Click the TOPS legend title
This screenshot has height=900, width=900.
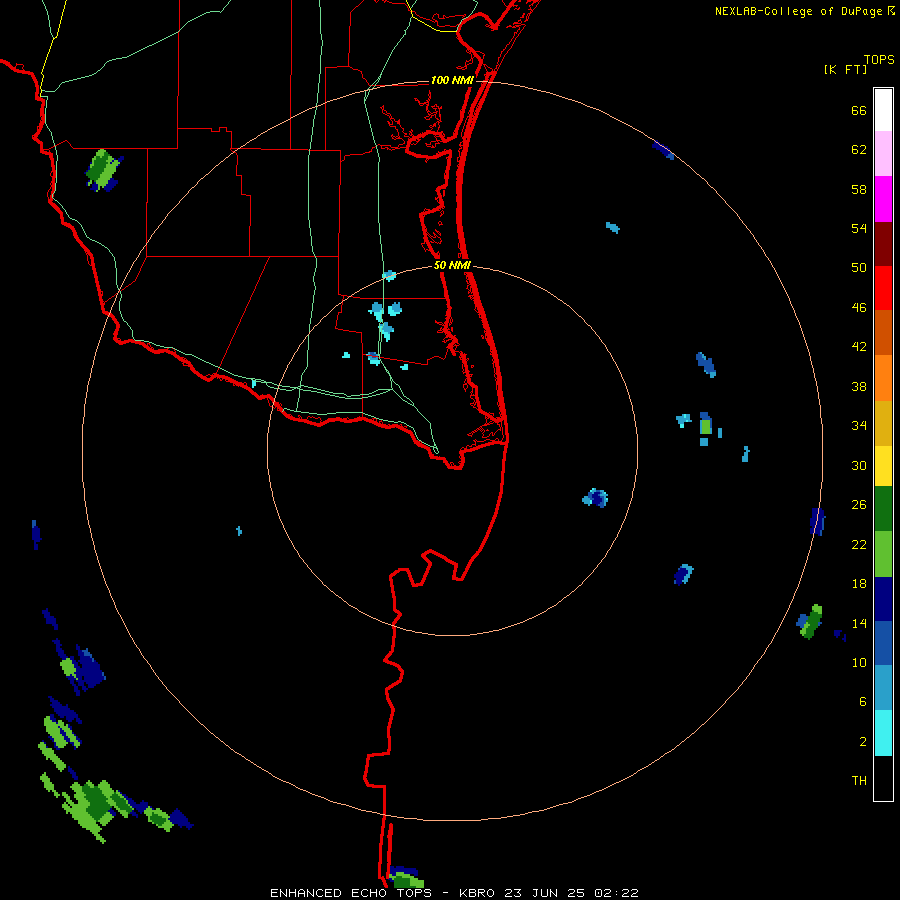point(879,60)
